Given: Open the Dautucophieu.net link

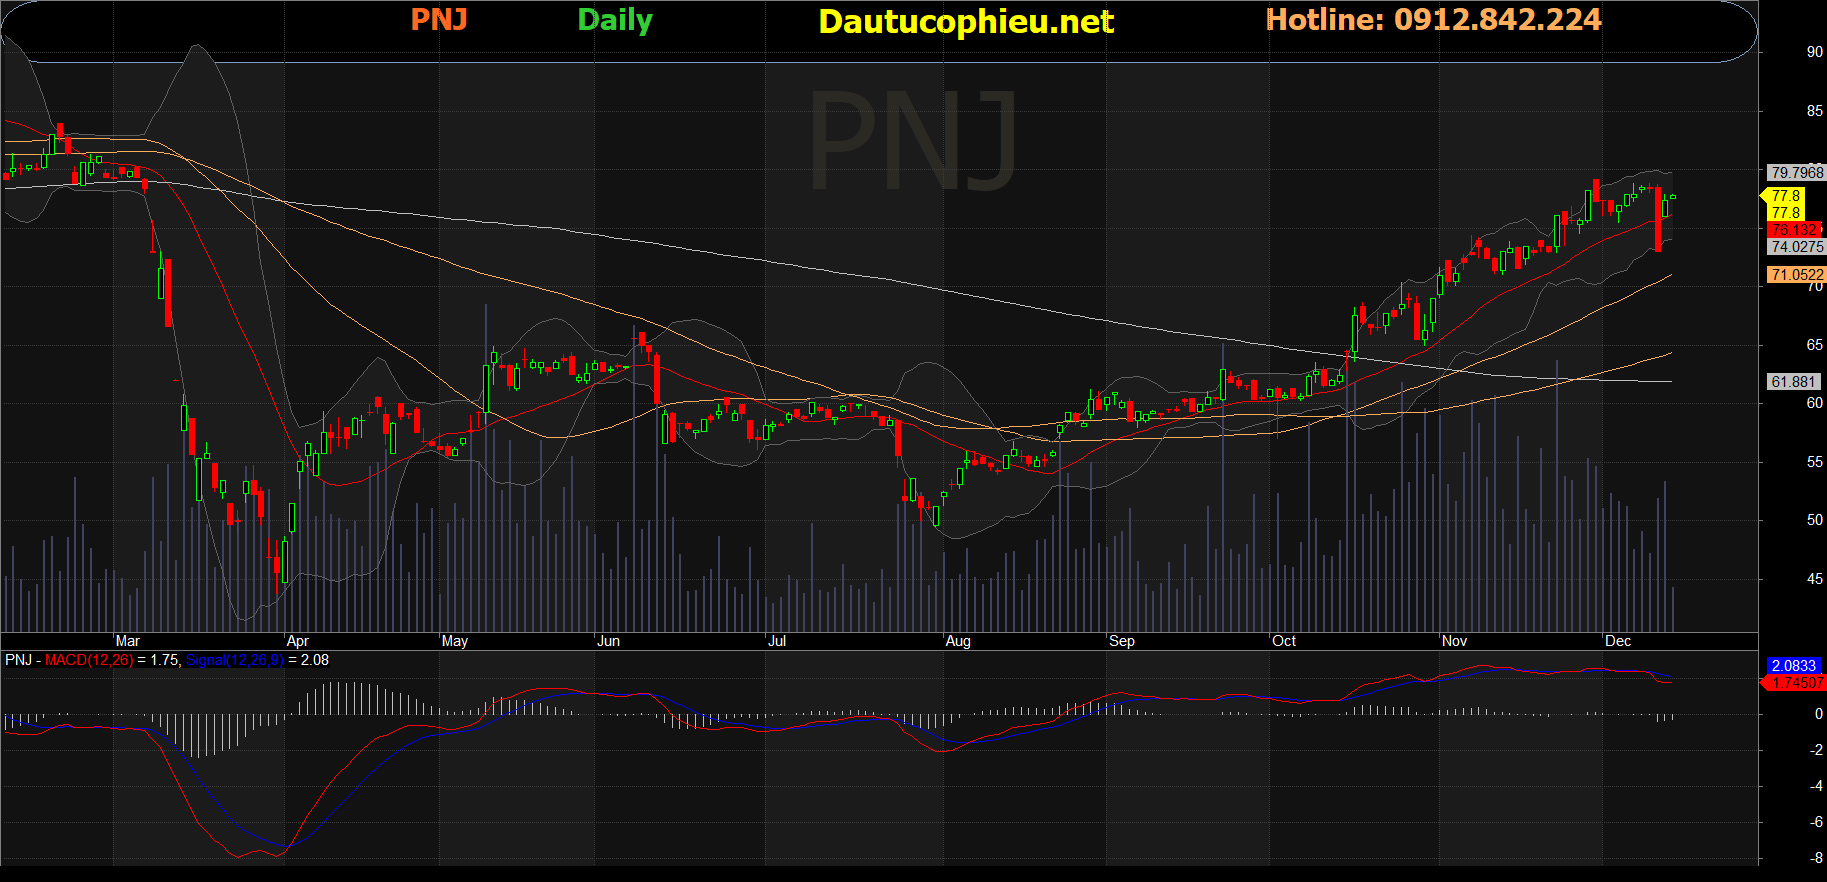Looking at the screenshot, I should tap(965, 21).
